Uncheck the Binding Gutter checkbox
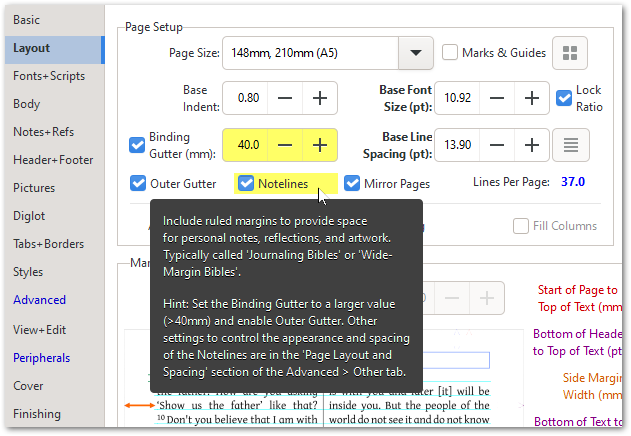Viewport: 631px width, 436px height. click(x=137, y=145)
